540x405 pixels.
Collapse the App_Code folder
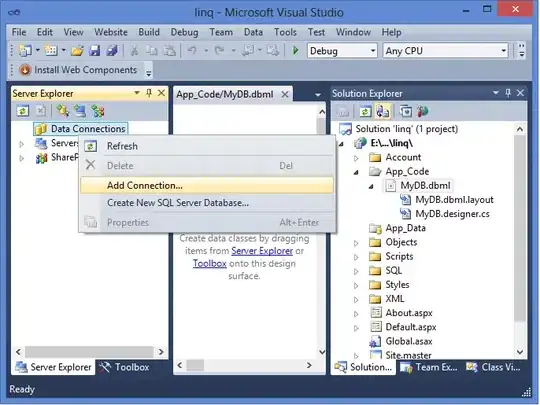click(356, 172)
